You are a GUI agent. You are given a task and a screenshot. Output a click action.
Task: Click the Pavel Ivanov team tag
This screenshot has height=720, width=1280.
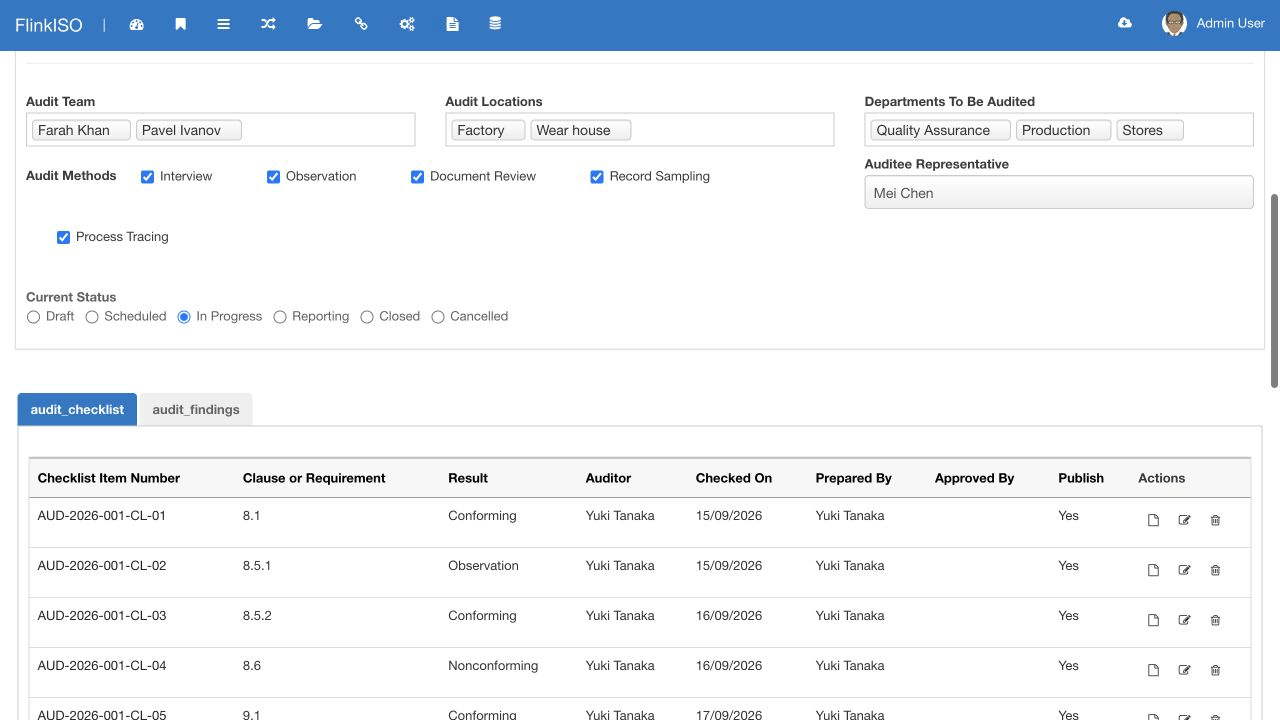pyautogui.click(x=189, y=130)
